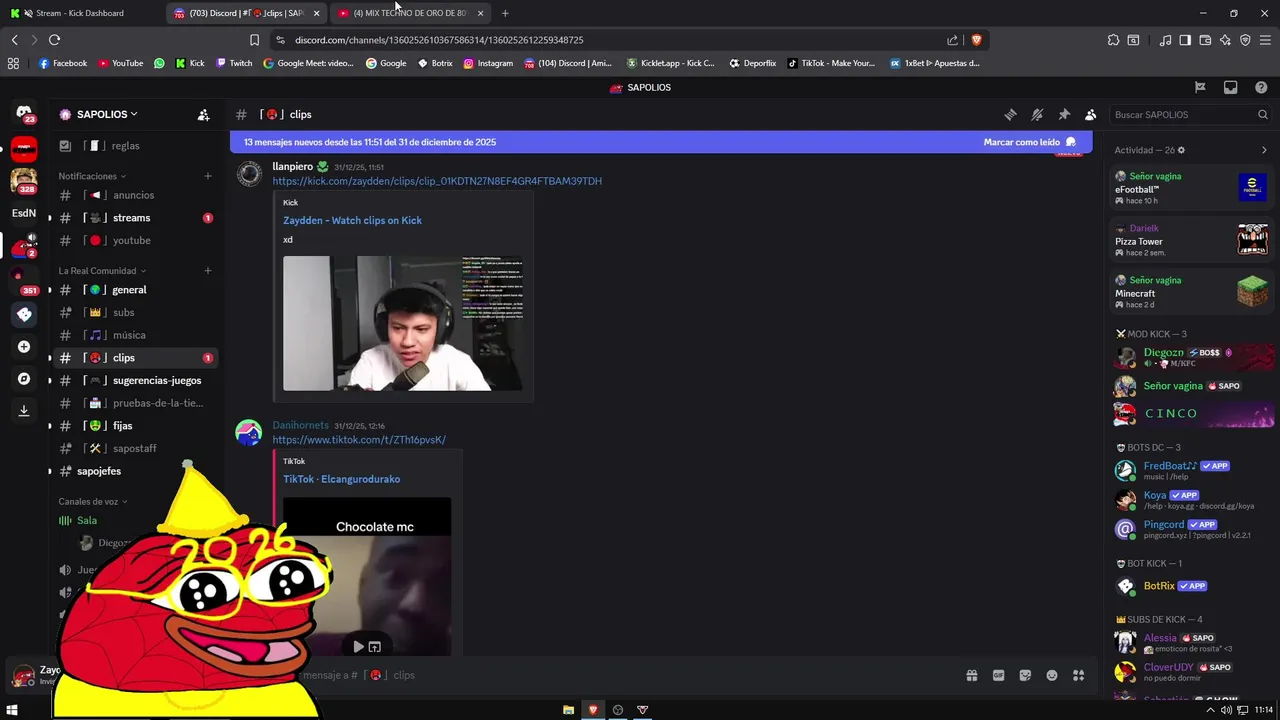Click the share icon in address bar
Viewport: 1280px width, 720px height.
pos(952,40)
